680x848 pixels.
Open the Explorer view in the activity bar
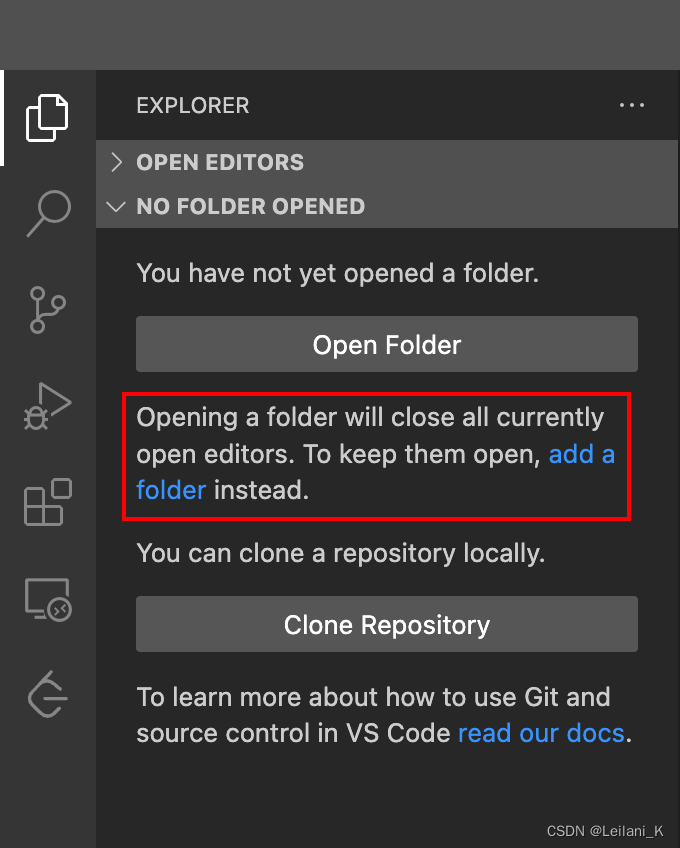(x=48, y=118)
